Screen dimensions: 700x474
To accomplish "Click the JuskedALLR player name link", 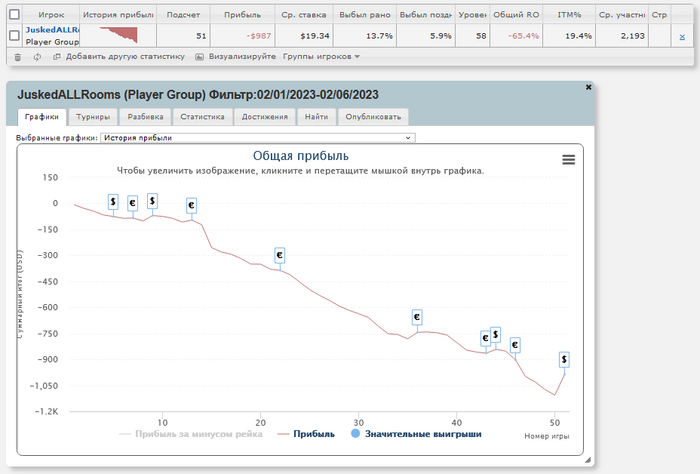I will (52, 30).
